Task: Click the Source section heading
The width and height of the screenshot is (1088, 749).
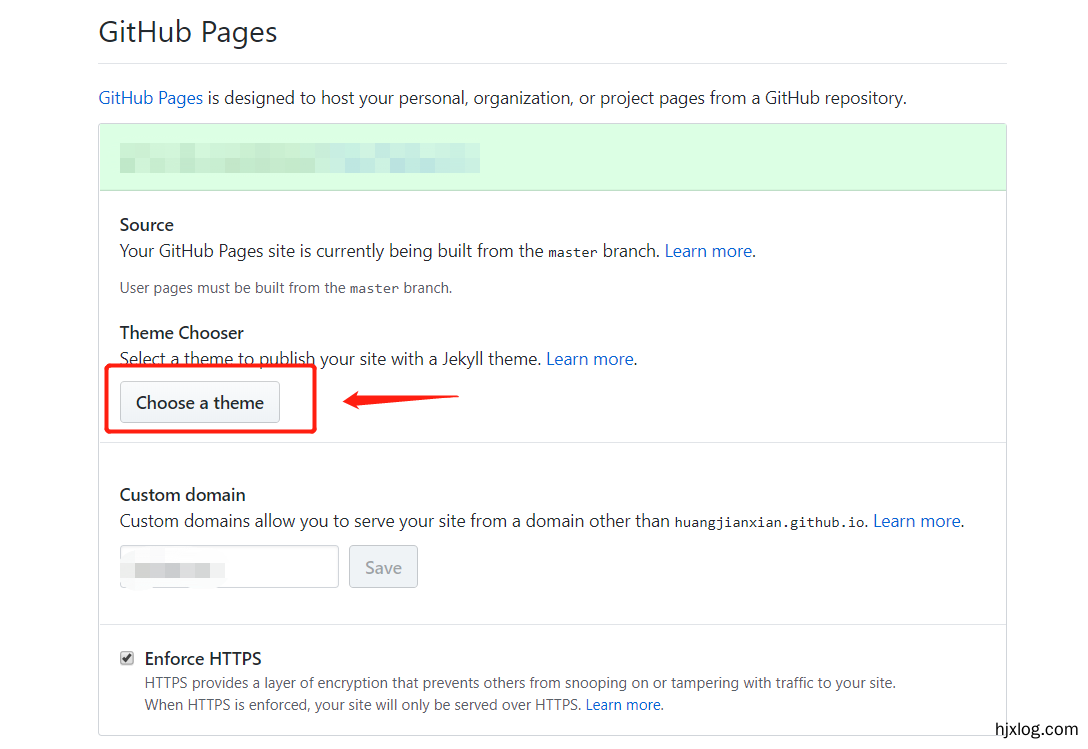Action: [x=146, y=225]
